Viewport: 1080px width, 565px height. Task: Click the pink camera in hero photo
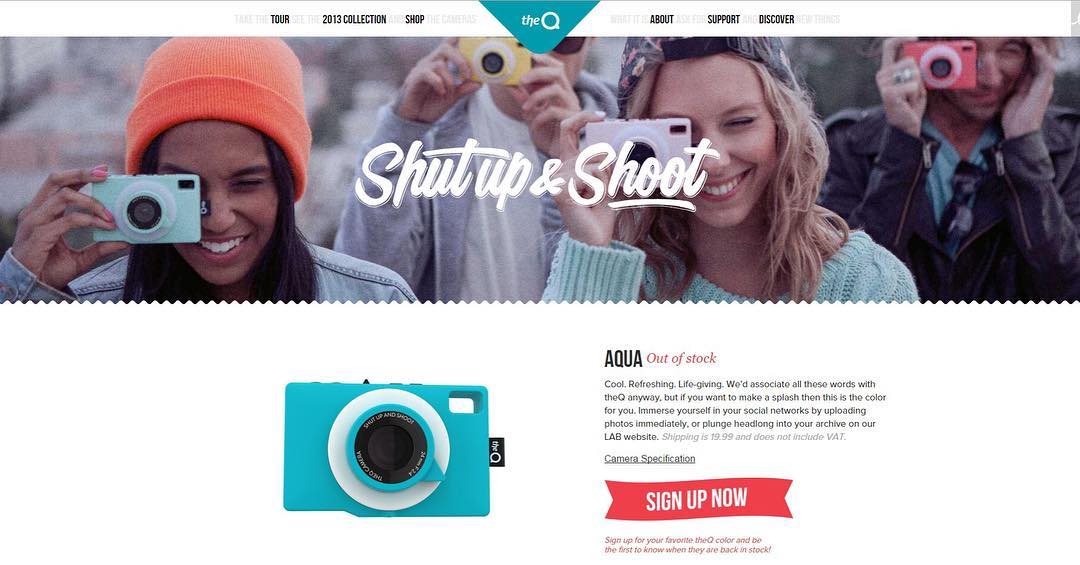(940, 65)
